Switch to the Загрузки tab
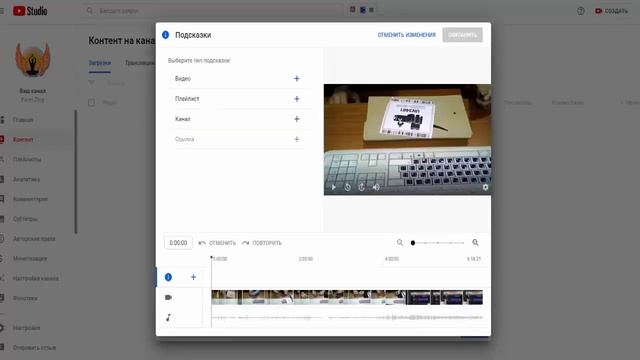The height and width of the screenshot is (360, 640). (100, 63)
